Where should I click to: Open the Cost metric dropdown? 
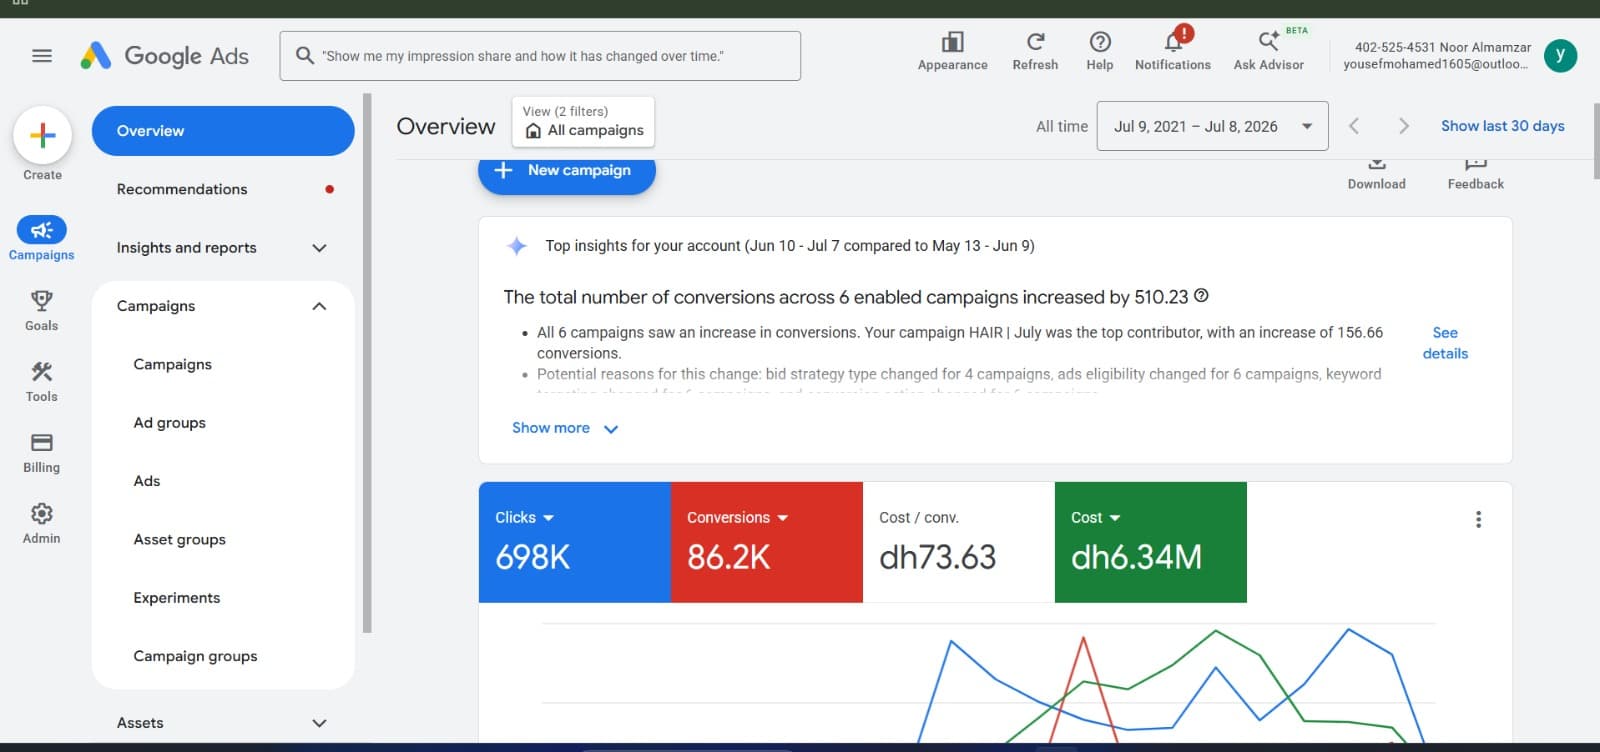point(1095,518)
